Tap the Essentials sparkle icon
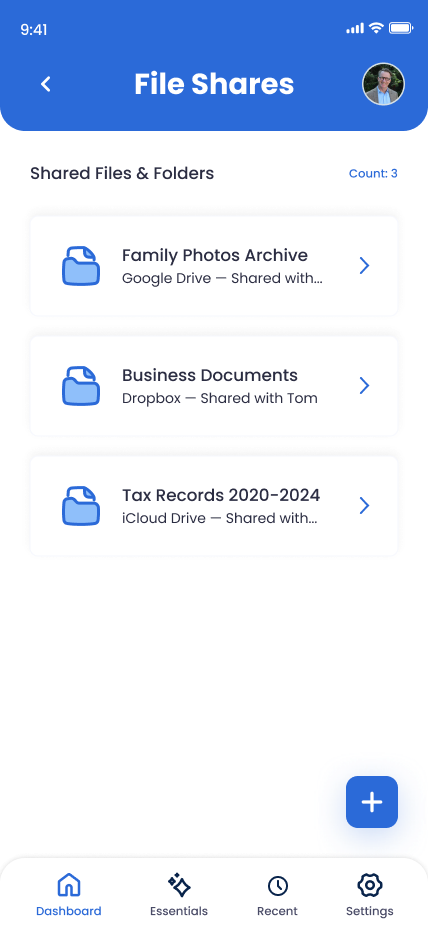Image resolution: width=428 pixels, height=926 pixels. (x=179, y=885)
